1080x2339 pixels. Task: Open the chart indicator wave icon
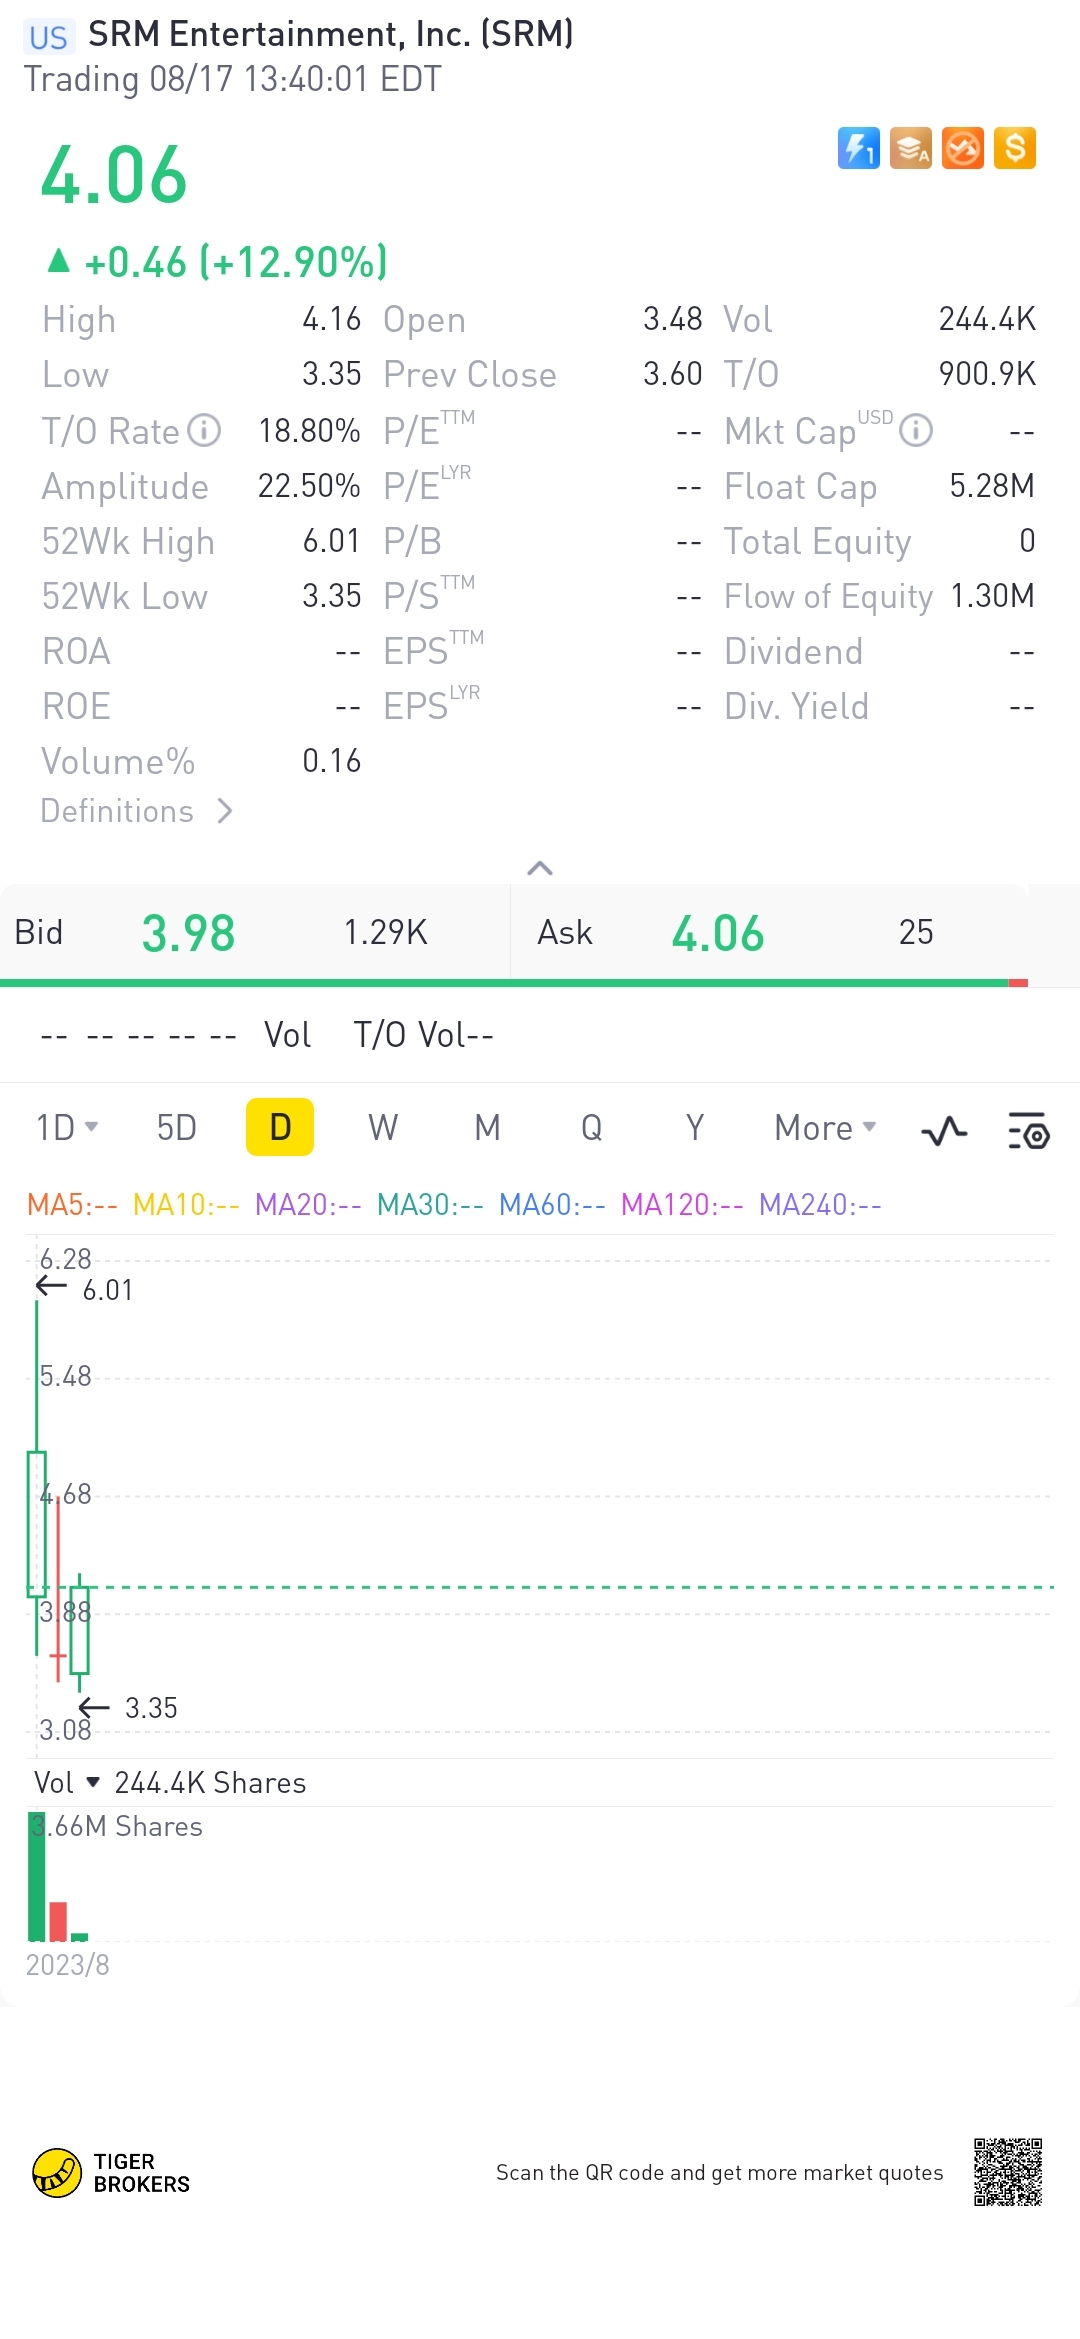944,1131
